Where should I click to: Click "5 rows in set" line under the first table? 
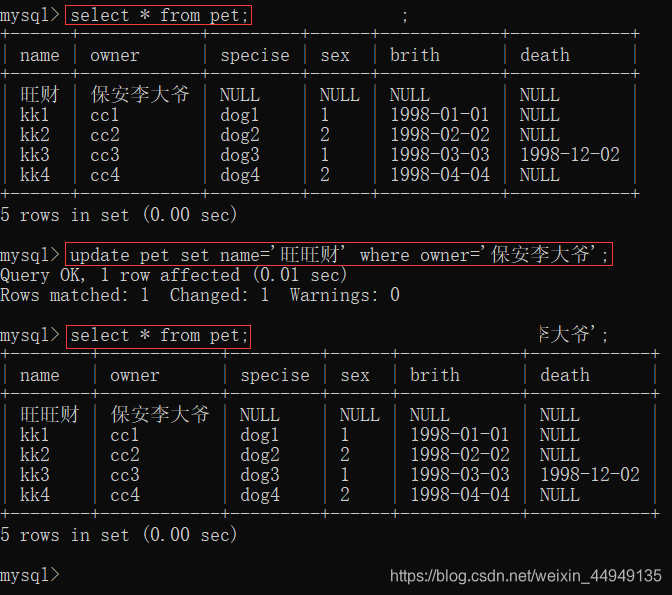coord(118,215)
